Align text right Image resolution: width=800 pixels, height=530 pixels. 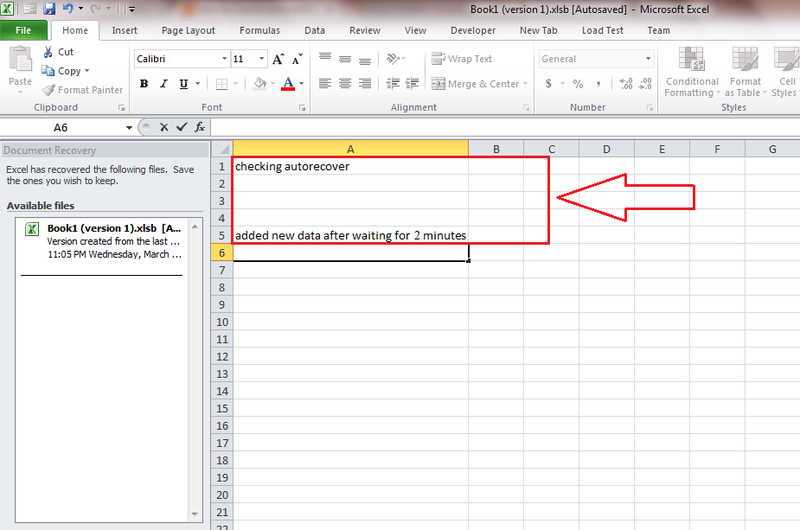pos(365,83)
